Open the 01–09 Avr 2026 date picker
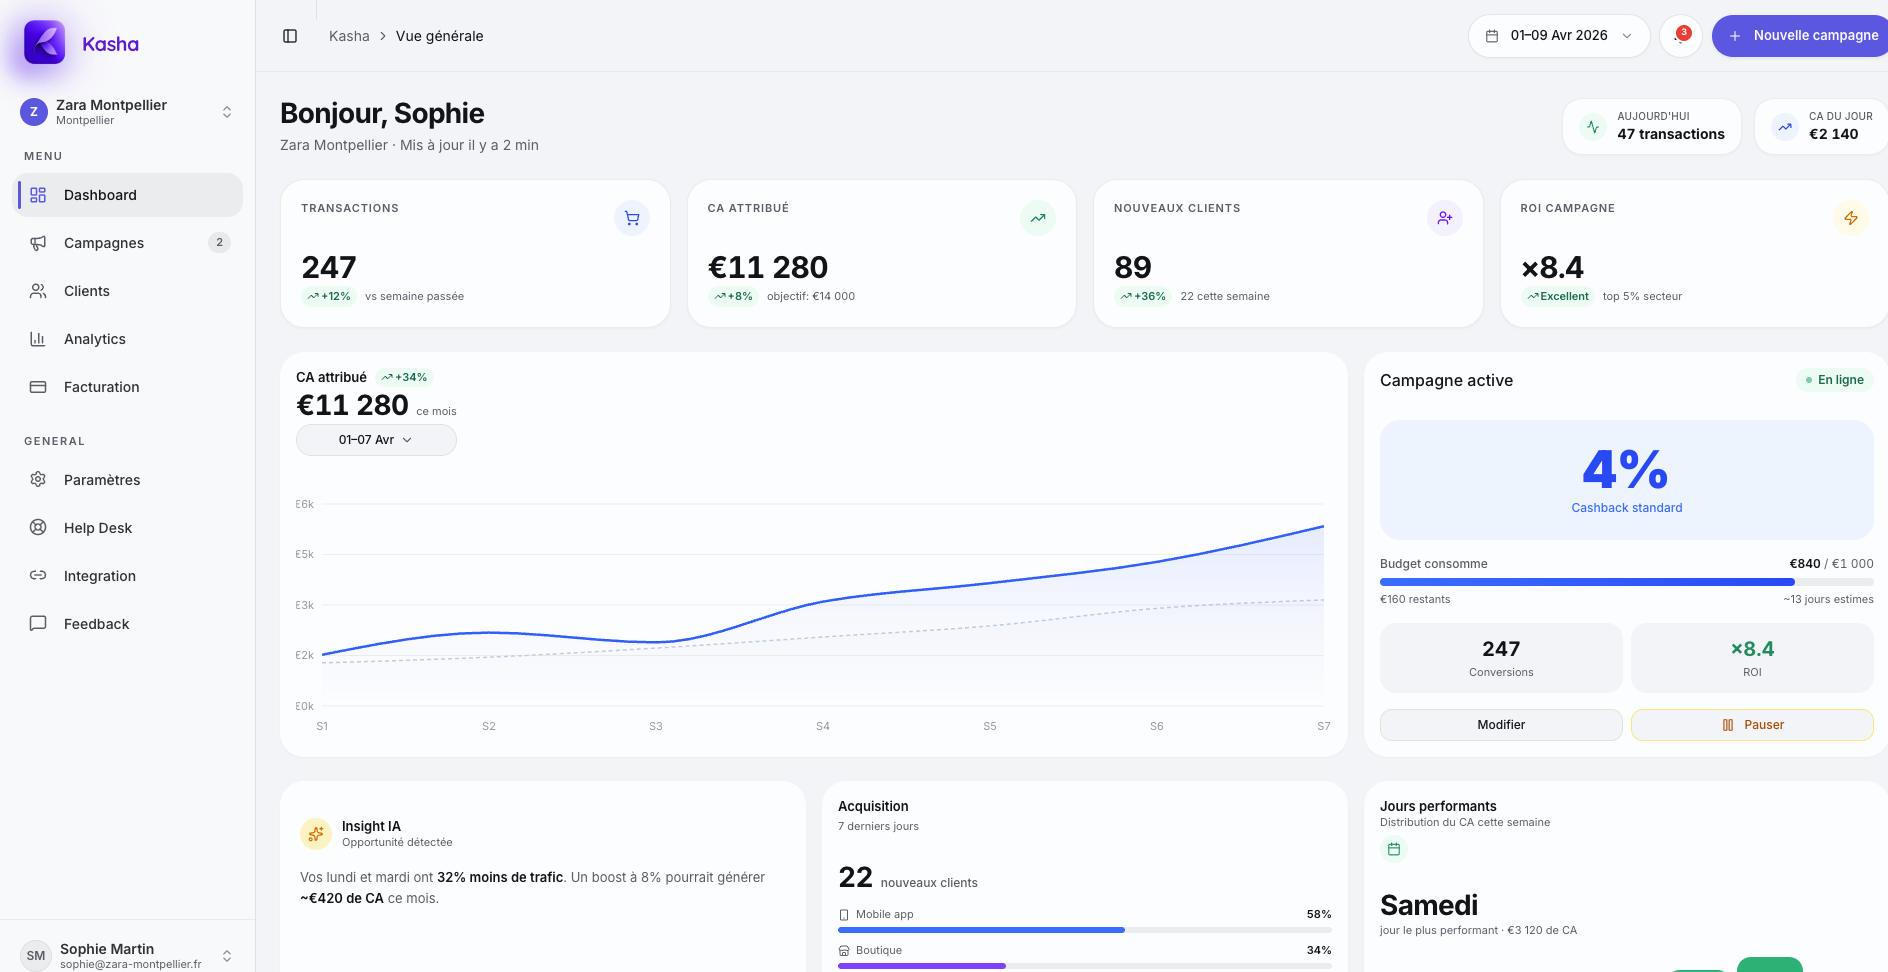This screenshot has width=1888, height=972. [x=1558, y=36]
